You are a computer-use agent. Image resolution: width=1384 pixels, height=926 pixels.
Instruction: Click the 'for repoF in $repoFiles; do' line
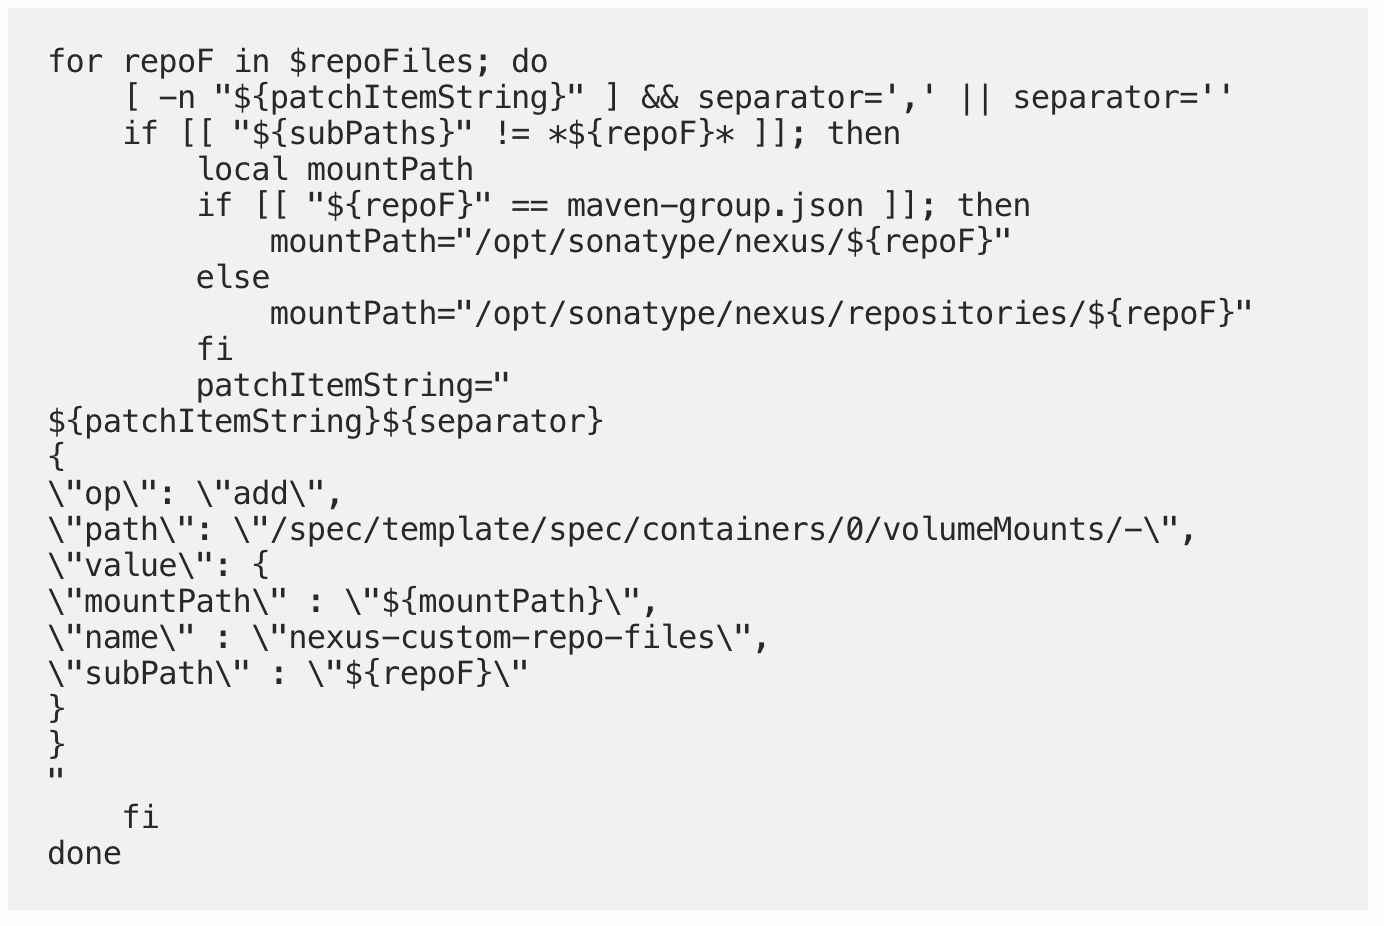(297, 62)
